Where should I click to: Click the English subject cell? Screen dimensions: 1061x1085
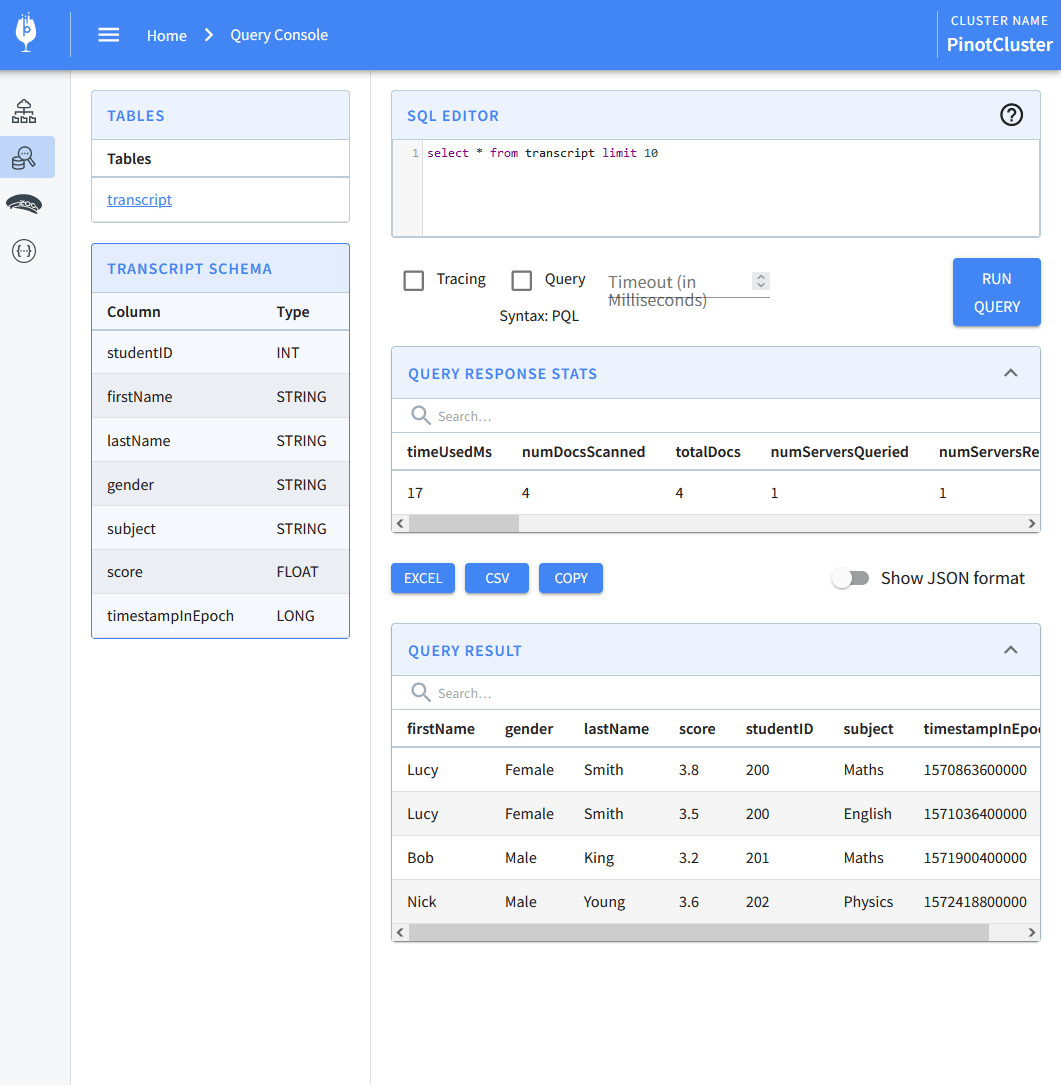867,814
